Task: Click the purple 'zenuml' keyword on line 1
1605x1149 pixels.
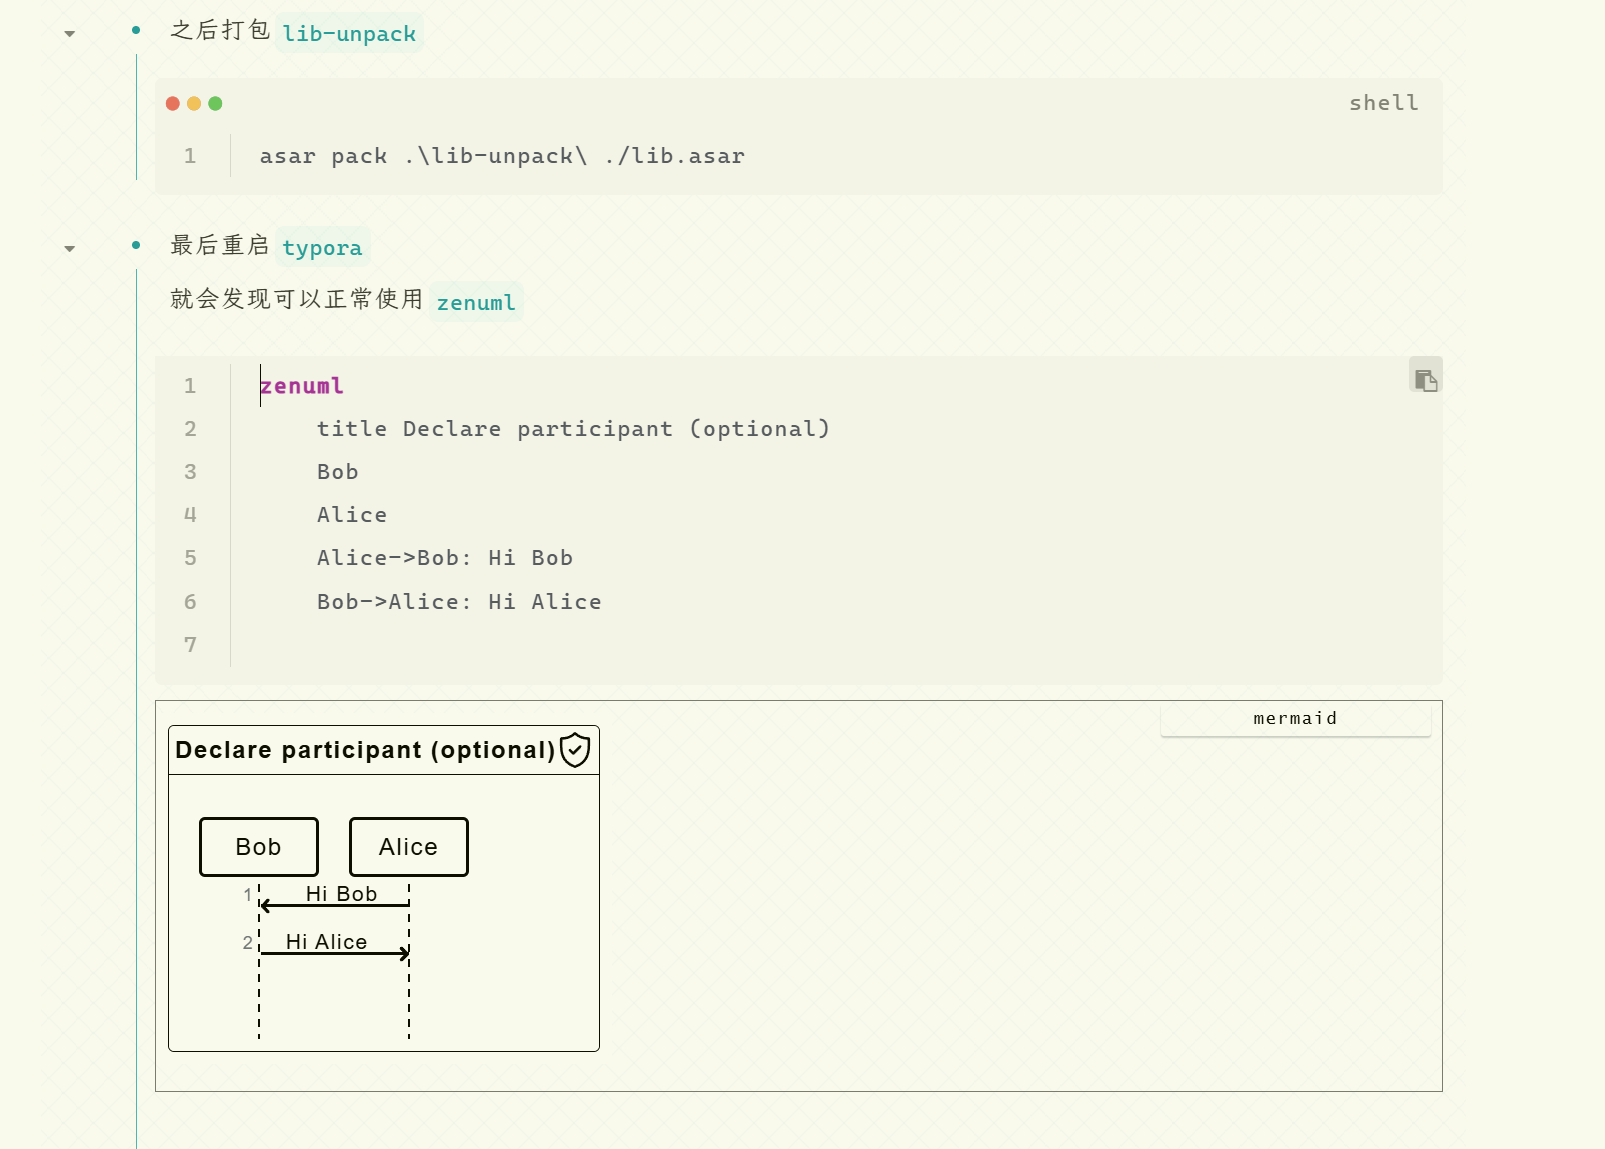Action: pos(302,386)
